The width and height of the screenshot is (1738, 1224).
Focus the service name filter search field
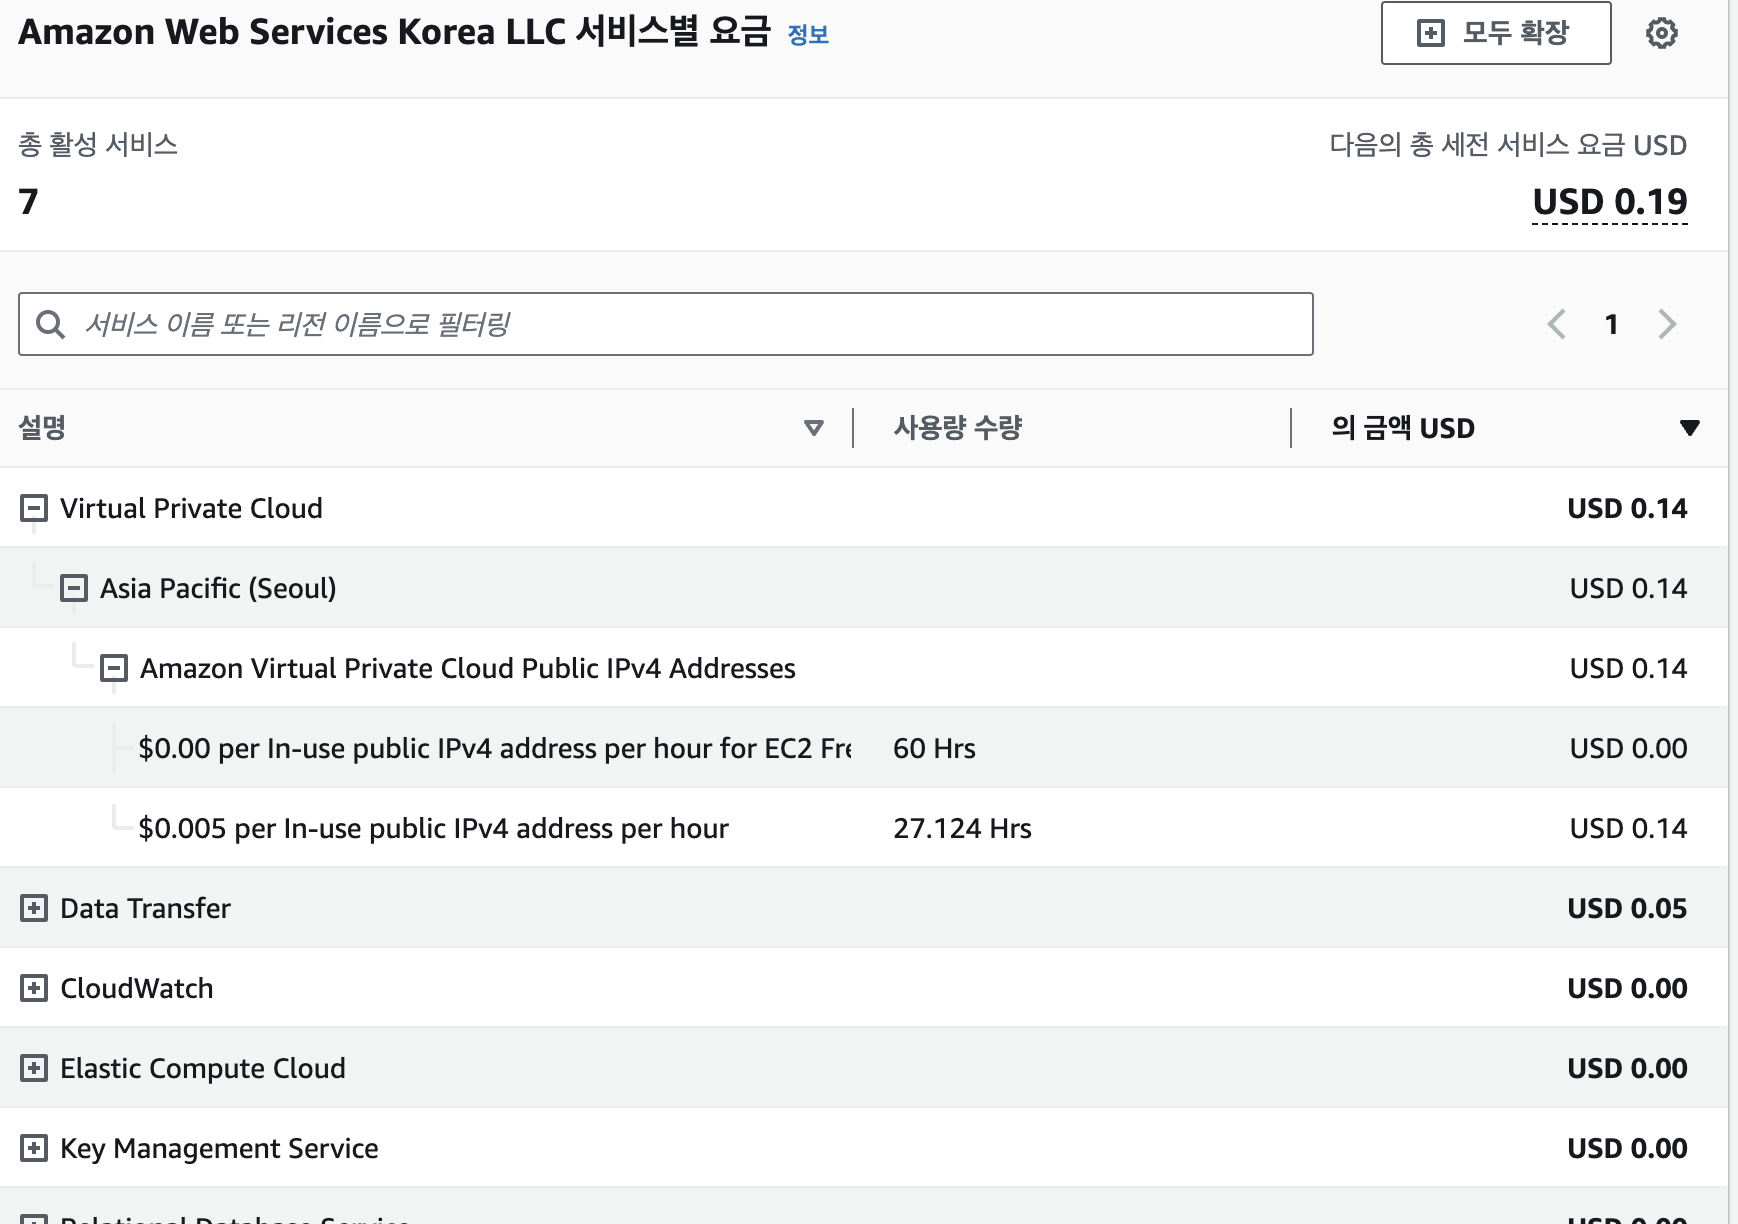coord(666,324)
